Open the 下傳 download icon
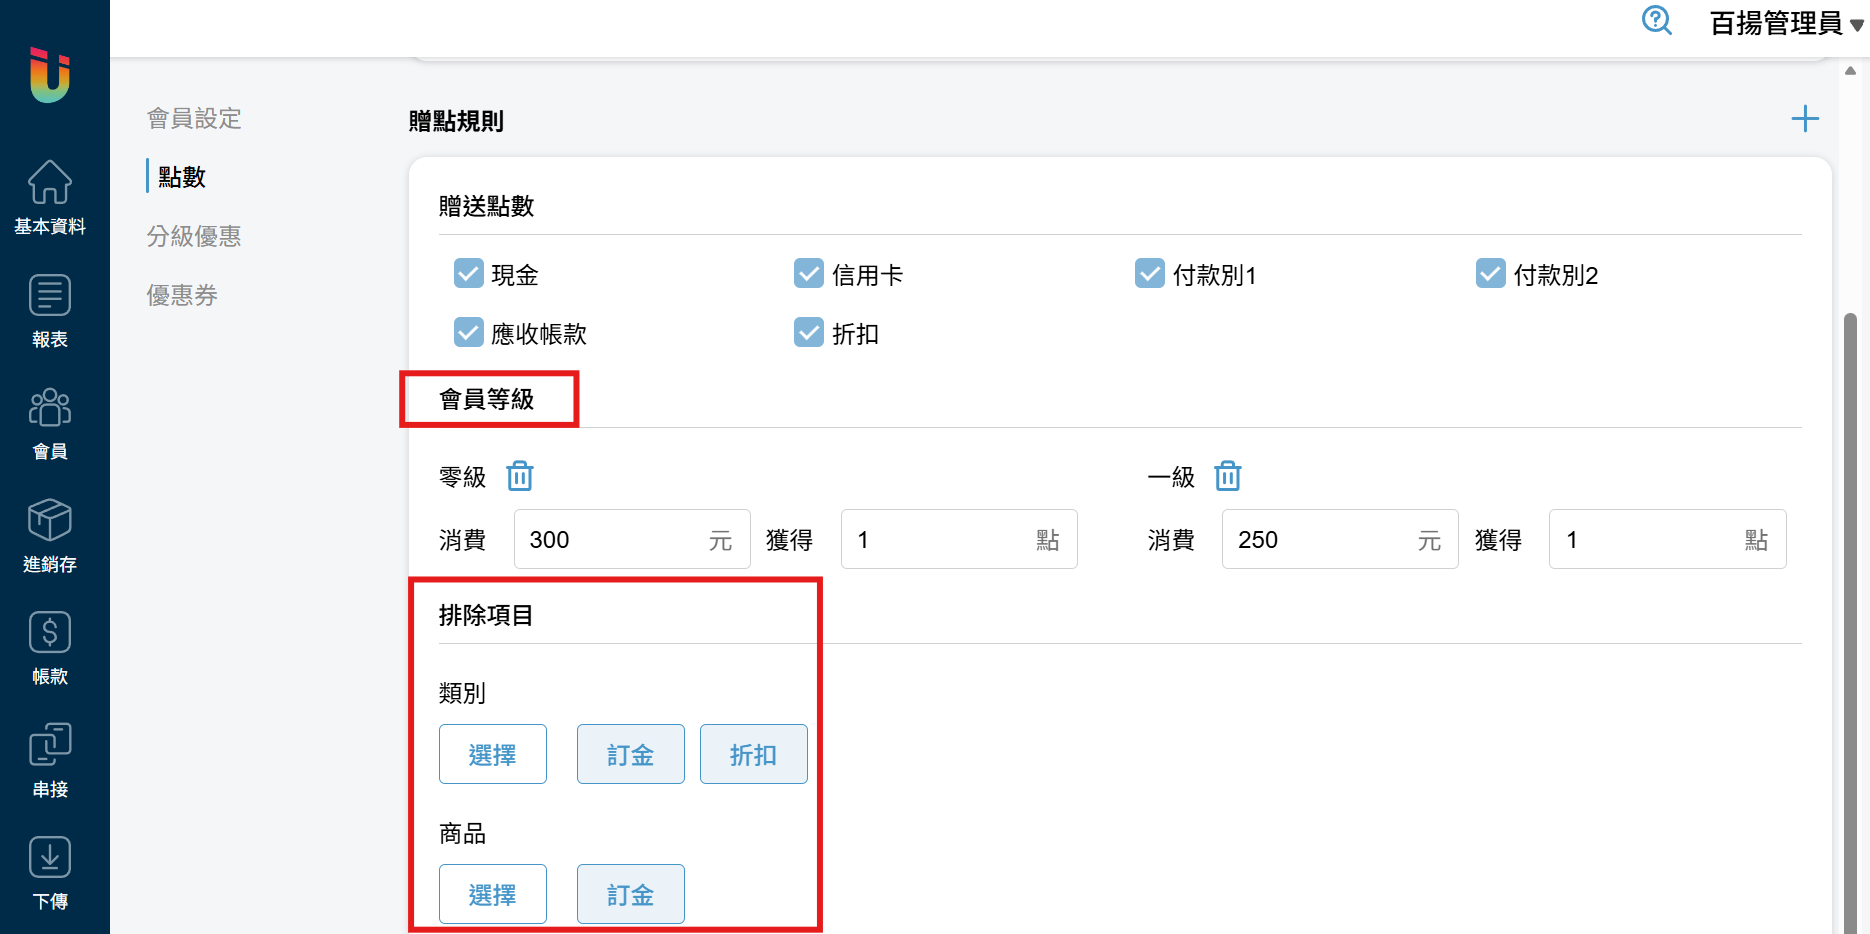Screen dimensions: 1870x934 click(x=50, y=858)
